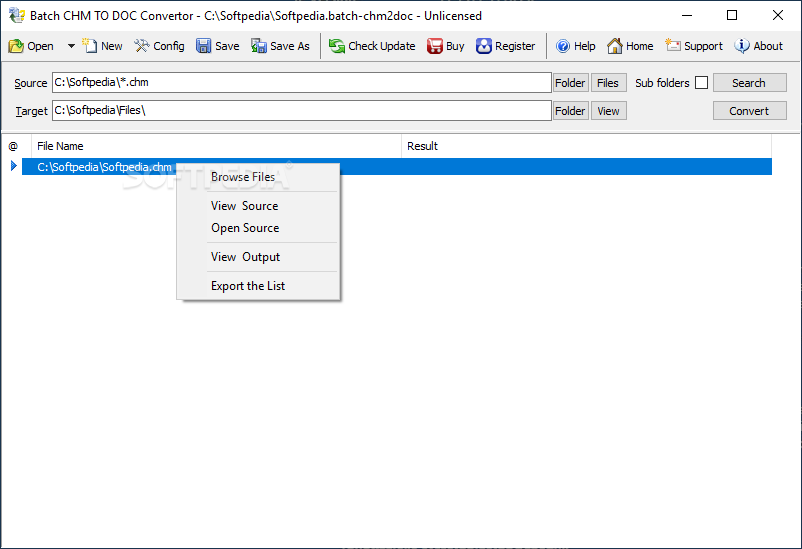Screen dimensions: 802x549
Task: Run Check Update from the toolbar
Action: pos(372,46)
